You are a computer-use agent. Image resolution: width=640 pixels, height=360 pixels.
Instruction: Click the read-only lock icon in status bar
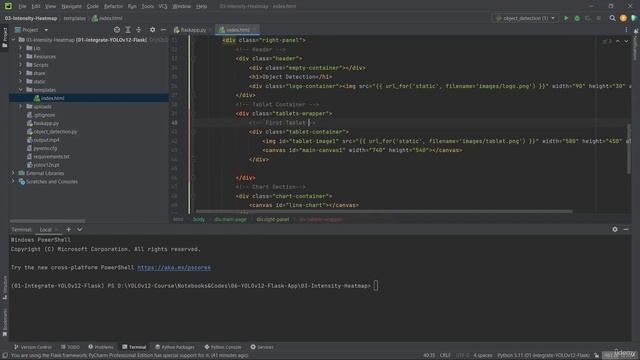coord(596,356)
